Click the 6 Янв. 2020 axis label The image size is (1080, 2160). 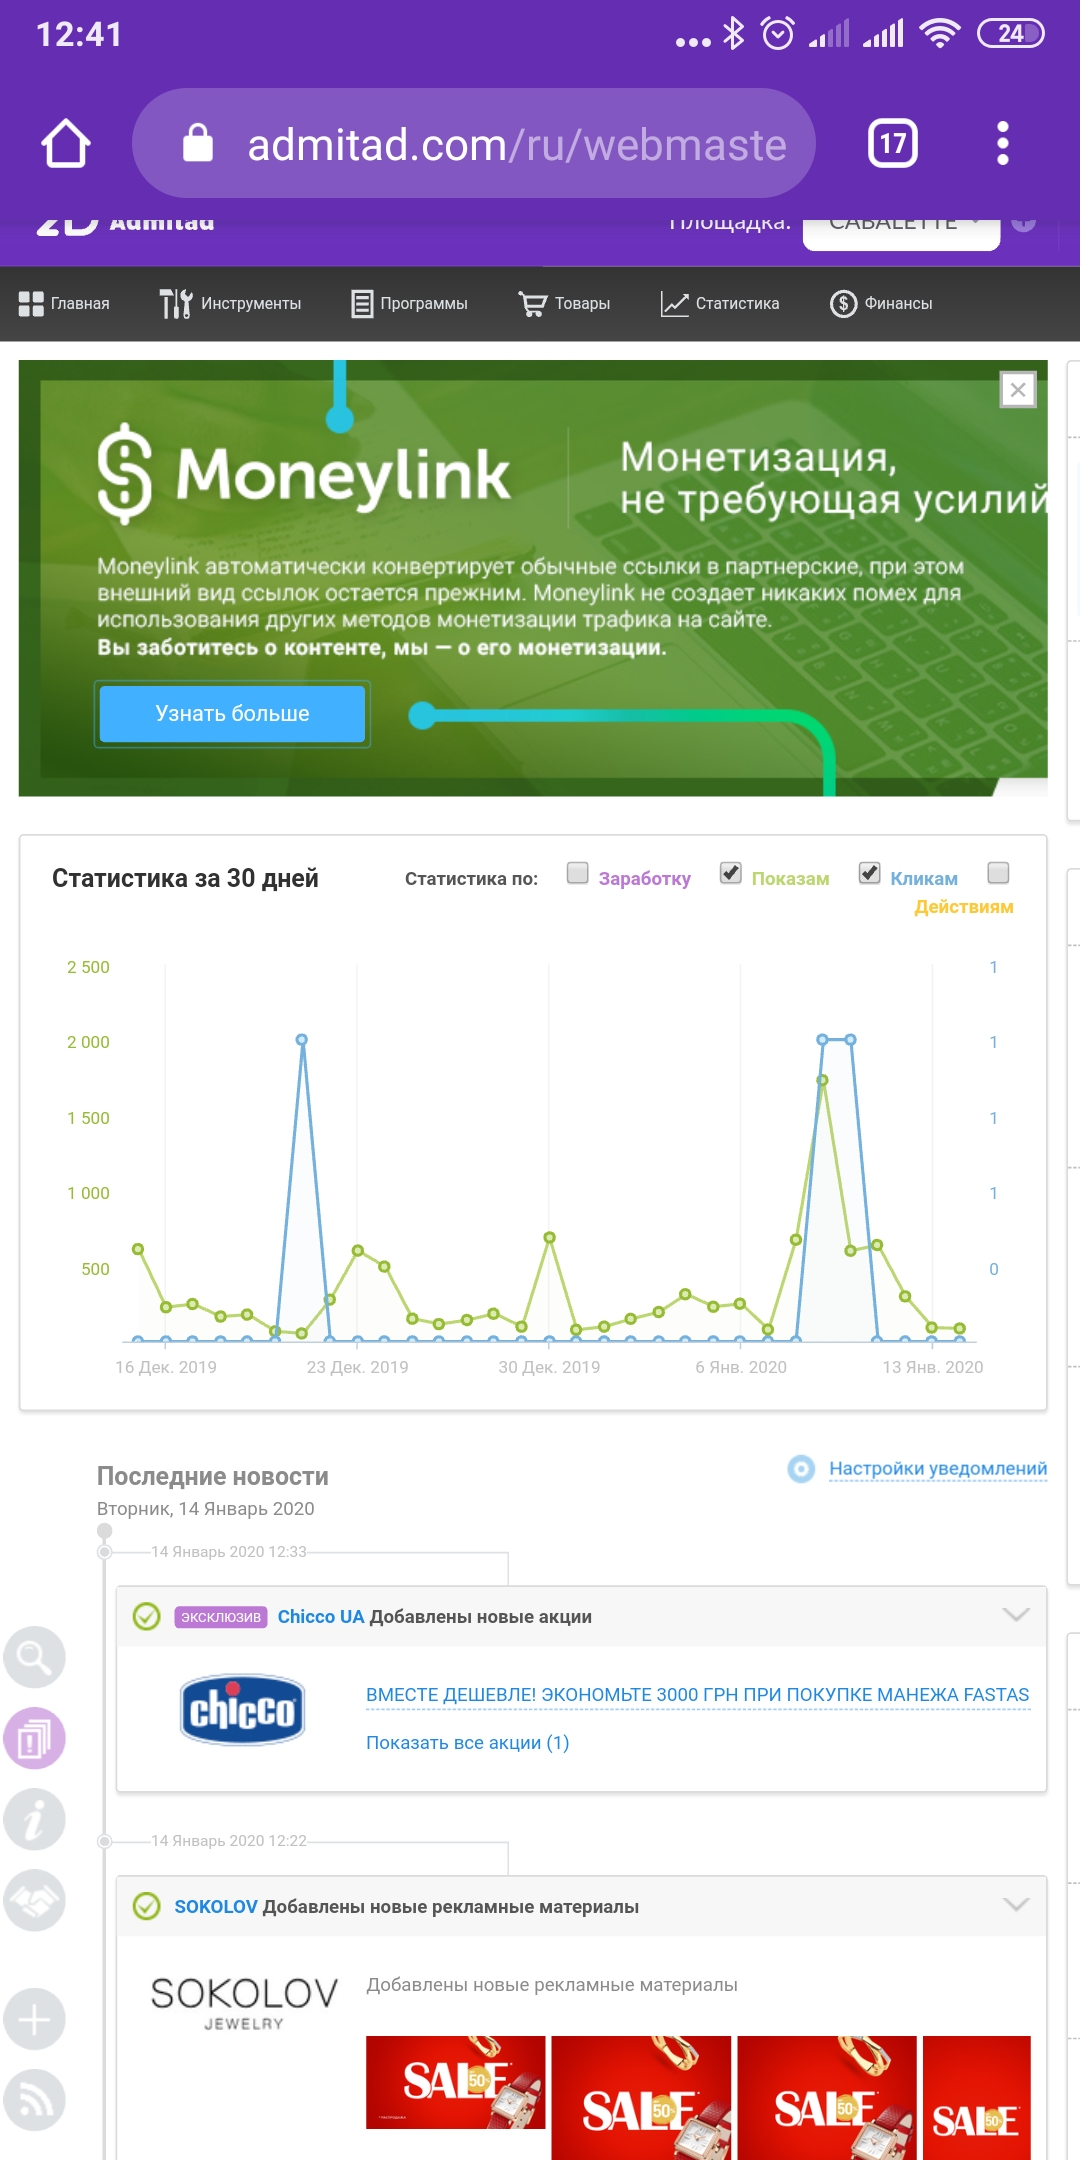[741, 1367]
